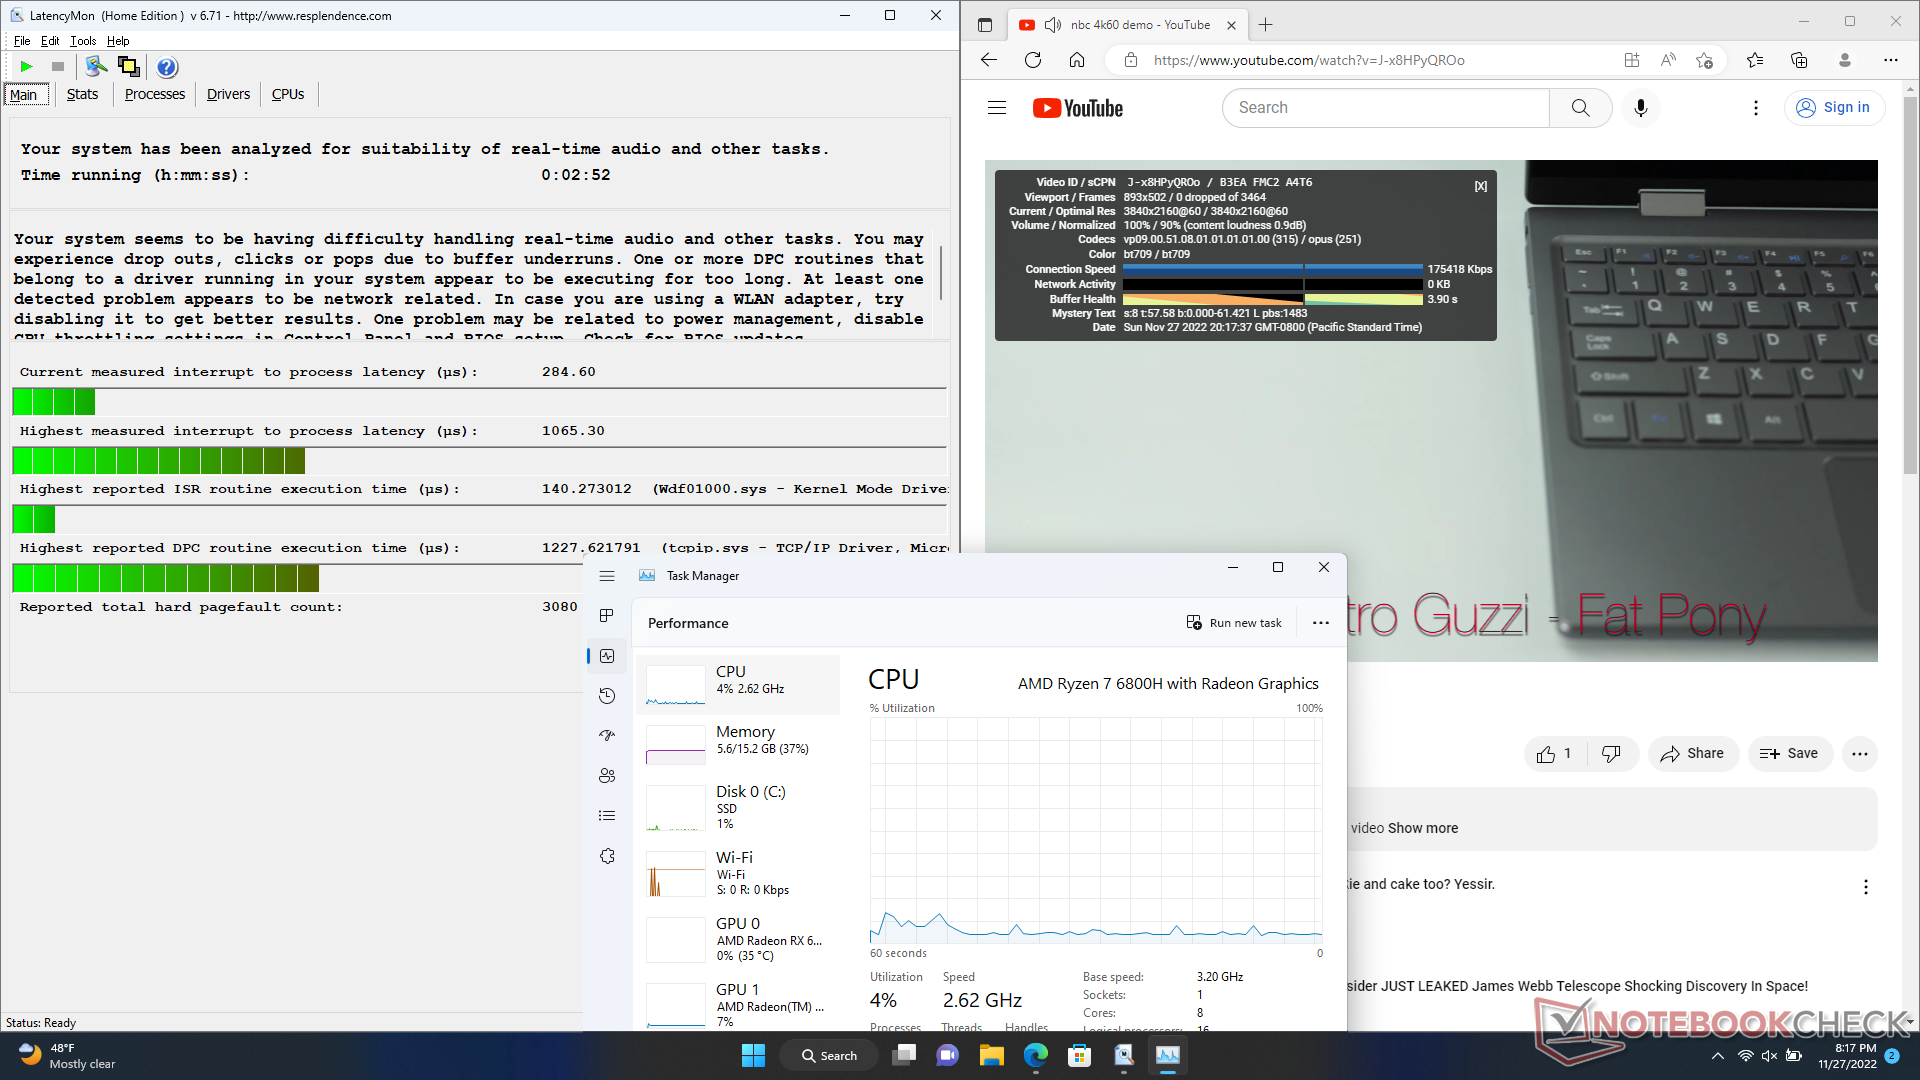Screen dimensions: 1920x1080
Task: Click YouTube voice search microphone icon
Action: click(1641, 108)
